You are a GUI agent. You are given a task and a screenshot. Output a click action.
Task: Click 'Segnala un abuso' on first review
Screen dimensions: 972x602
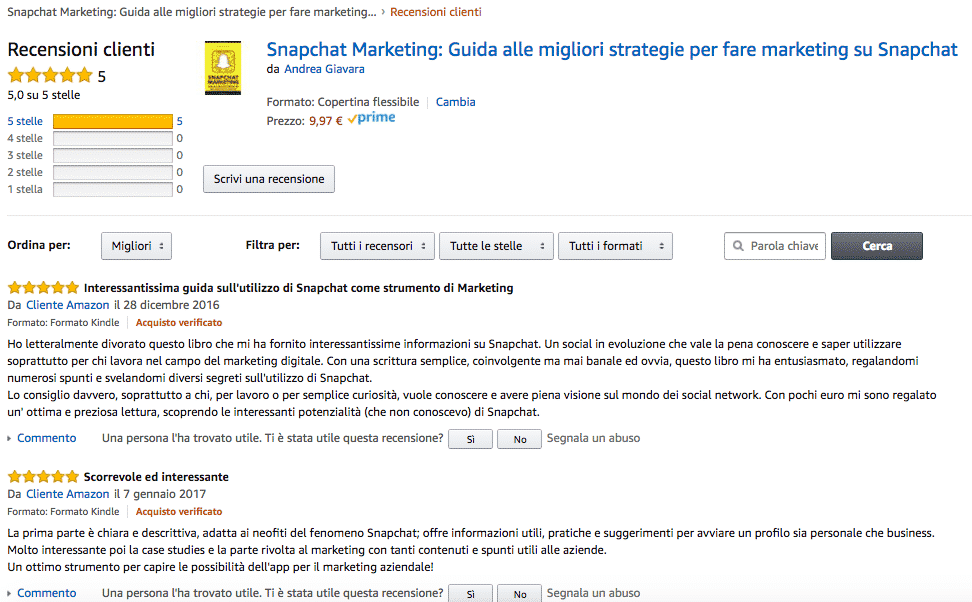point(594,438)
